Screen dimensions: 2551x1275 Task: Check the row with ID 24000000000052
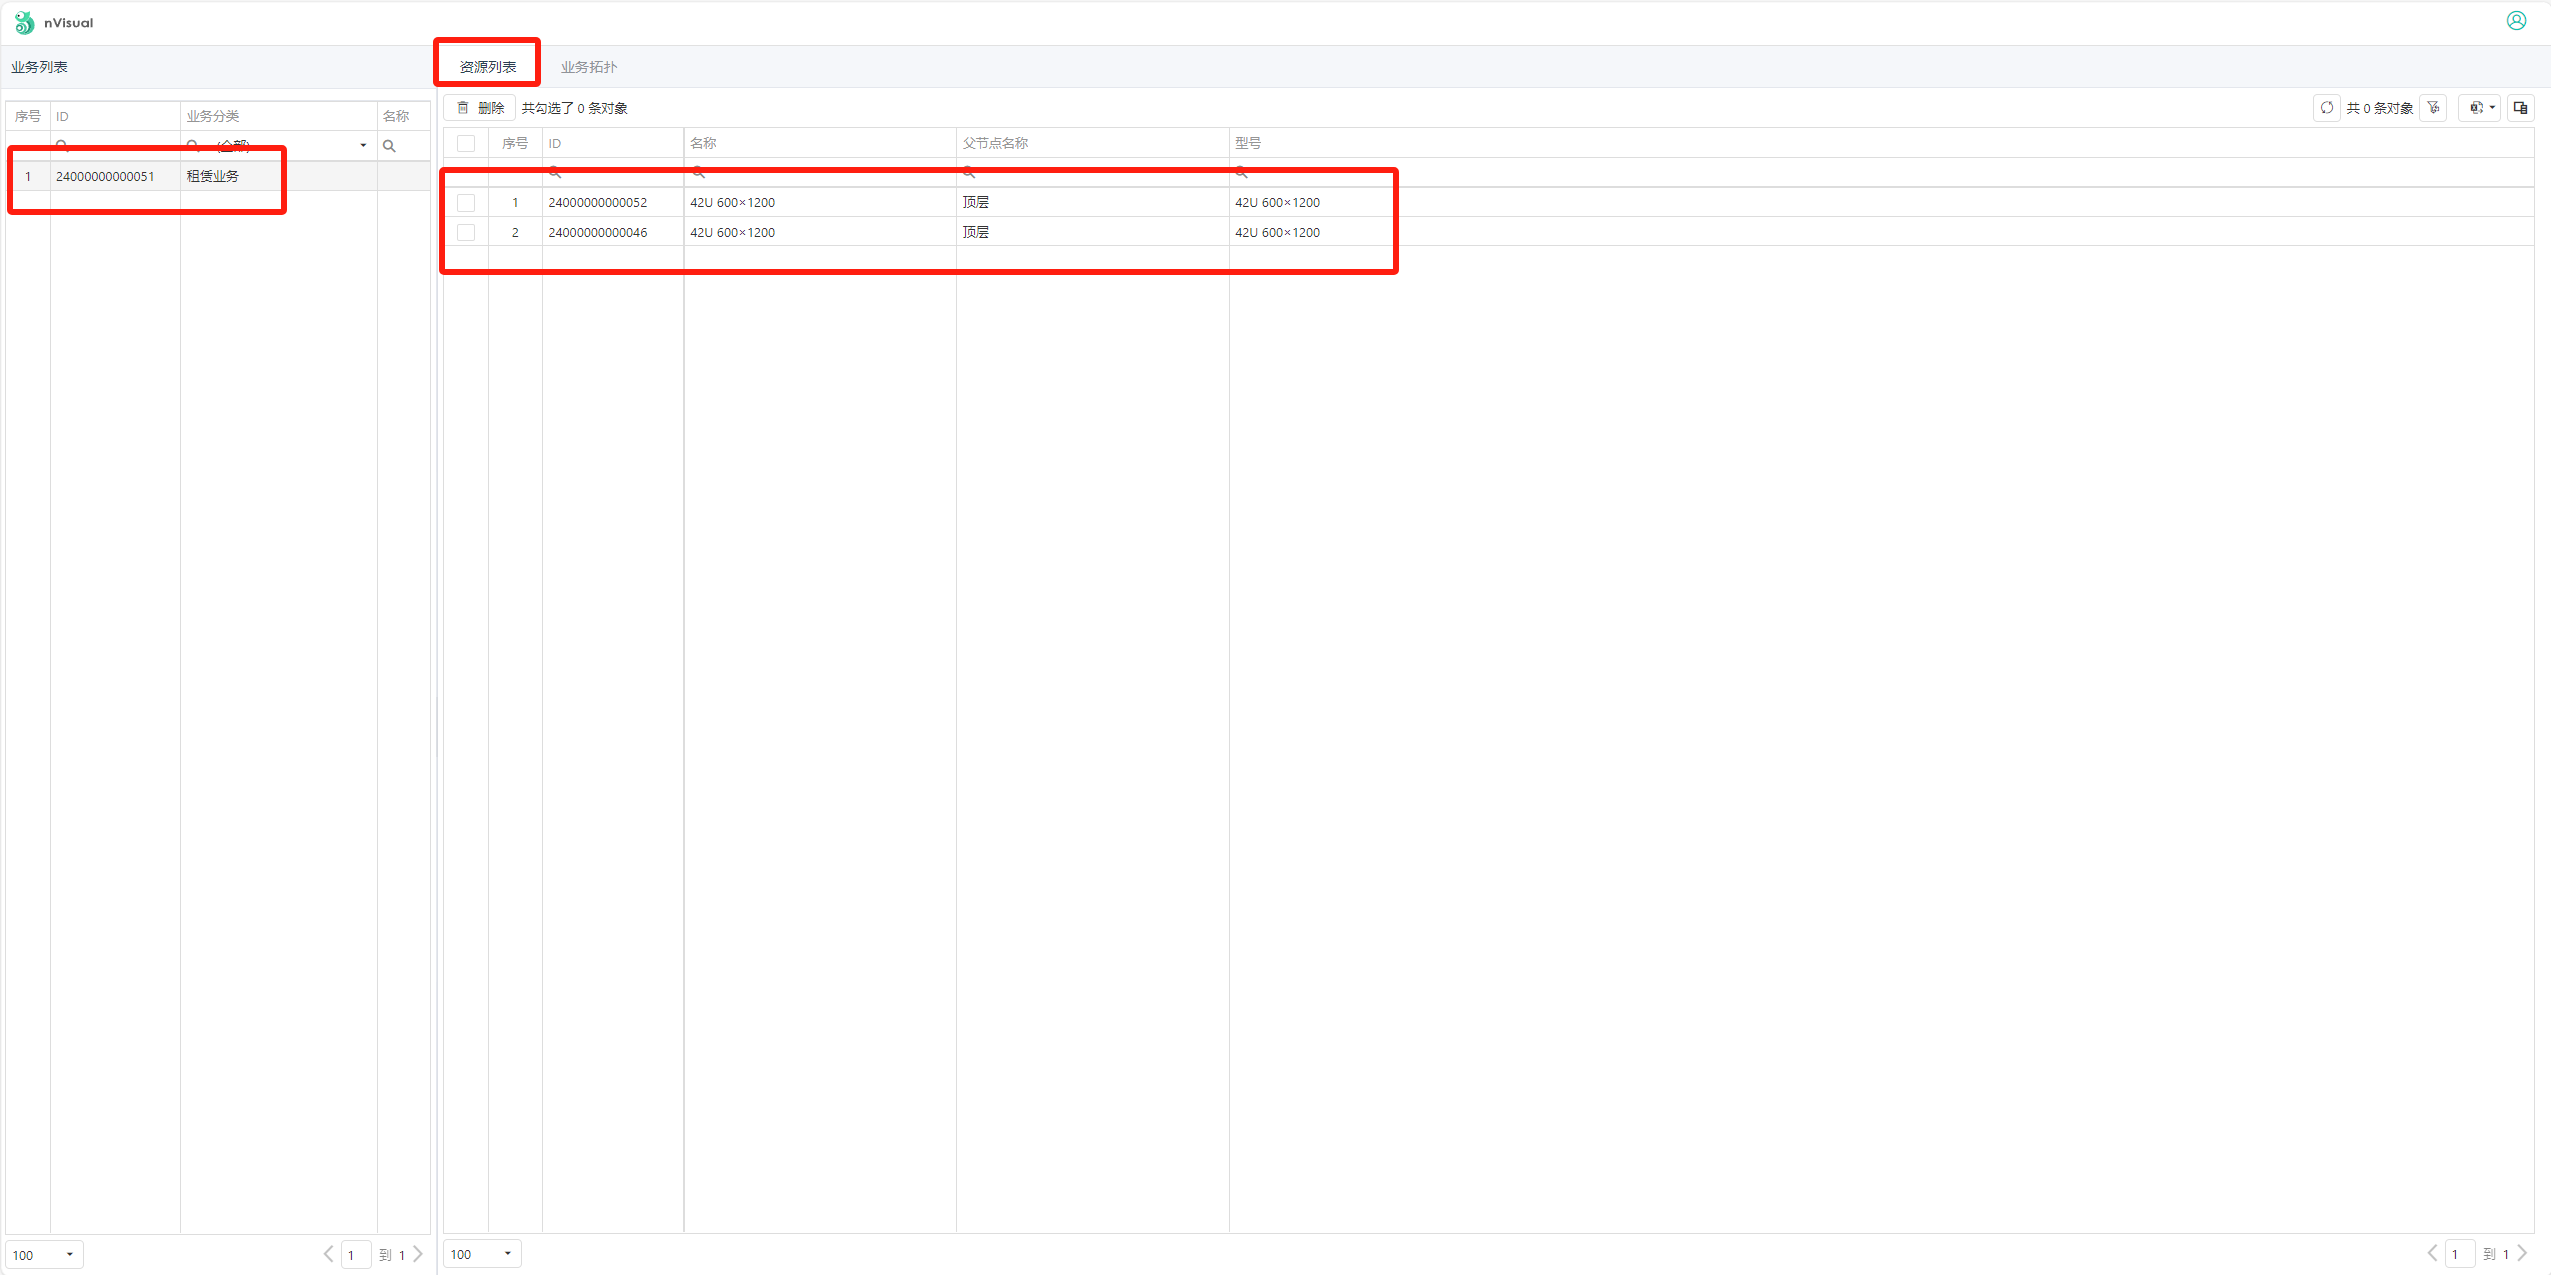tap(466, 203)
